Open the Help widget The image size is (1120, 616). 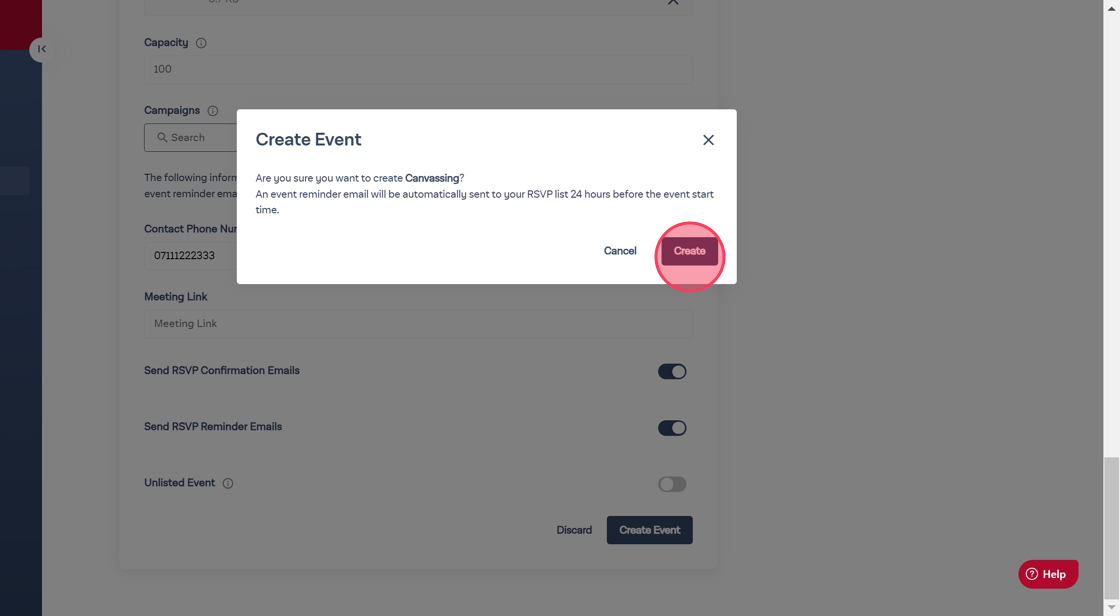[1047, 574]
